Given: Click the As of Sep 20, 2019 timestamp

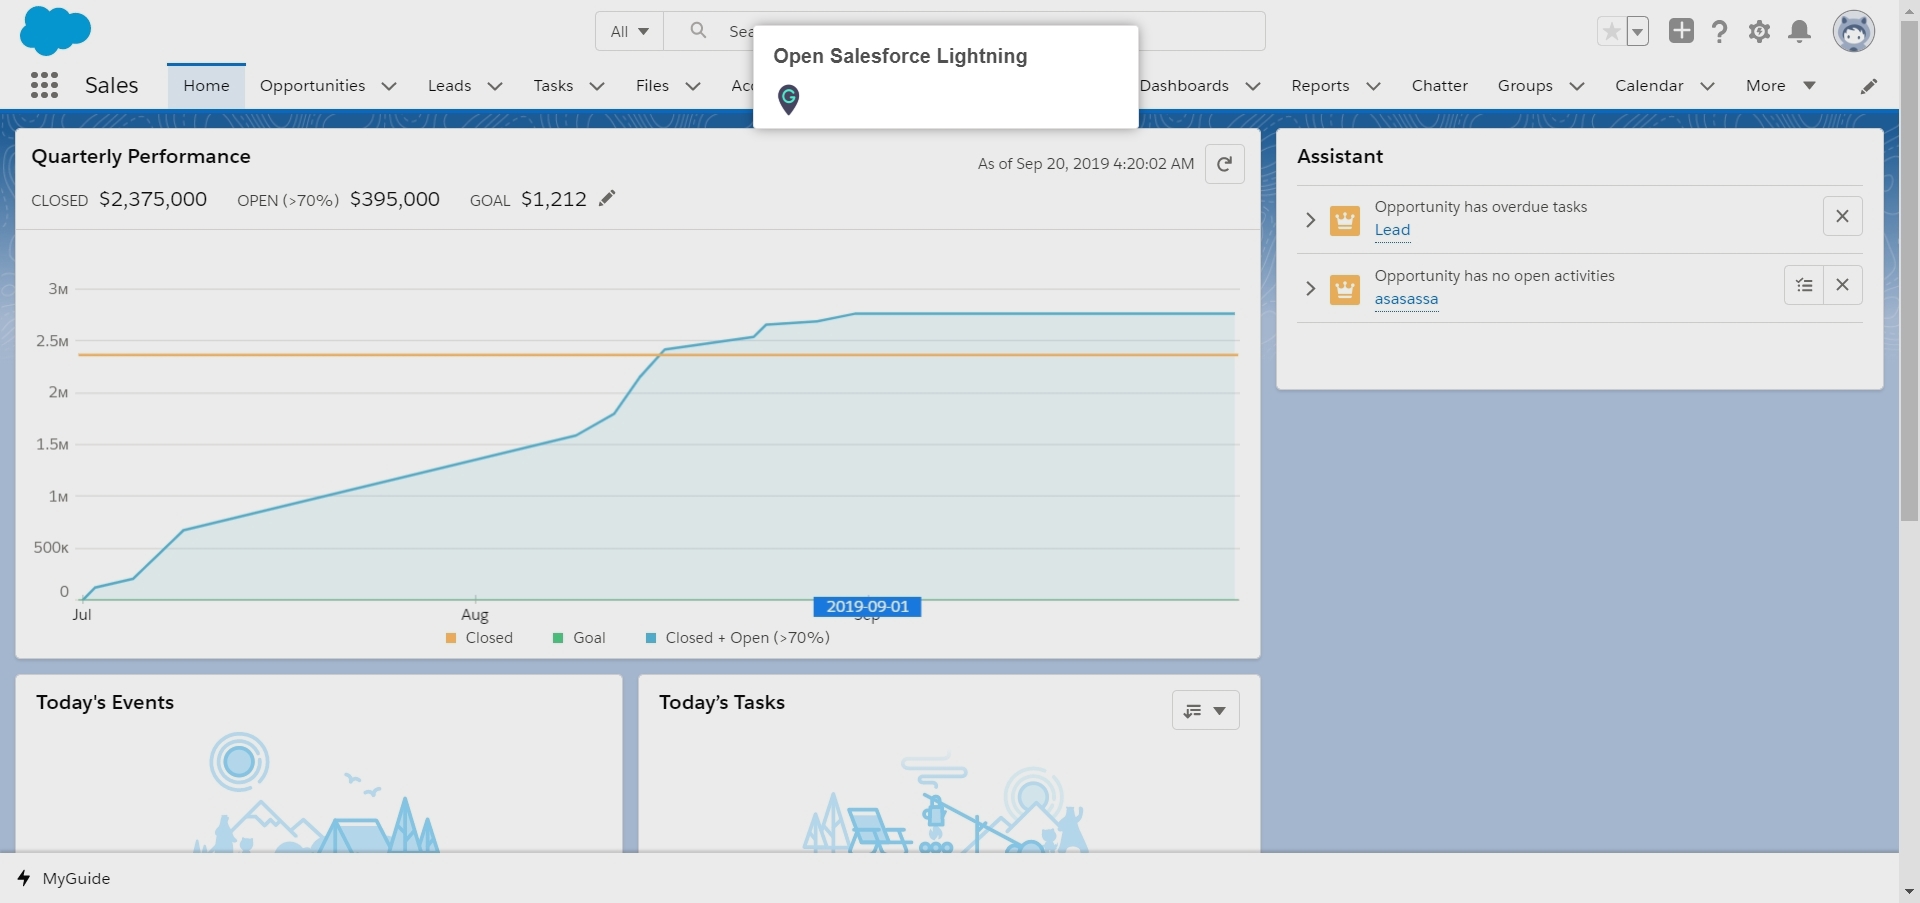Looking at the screenshot, I should pos(1086,164).
